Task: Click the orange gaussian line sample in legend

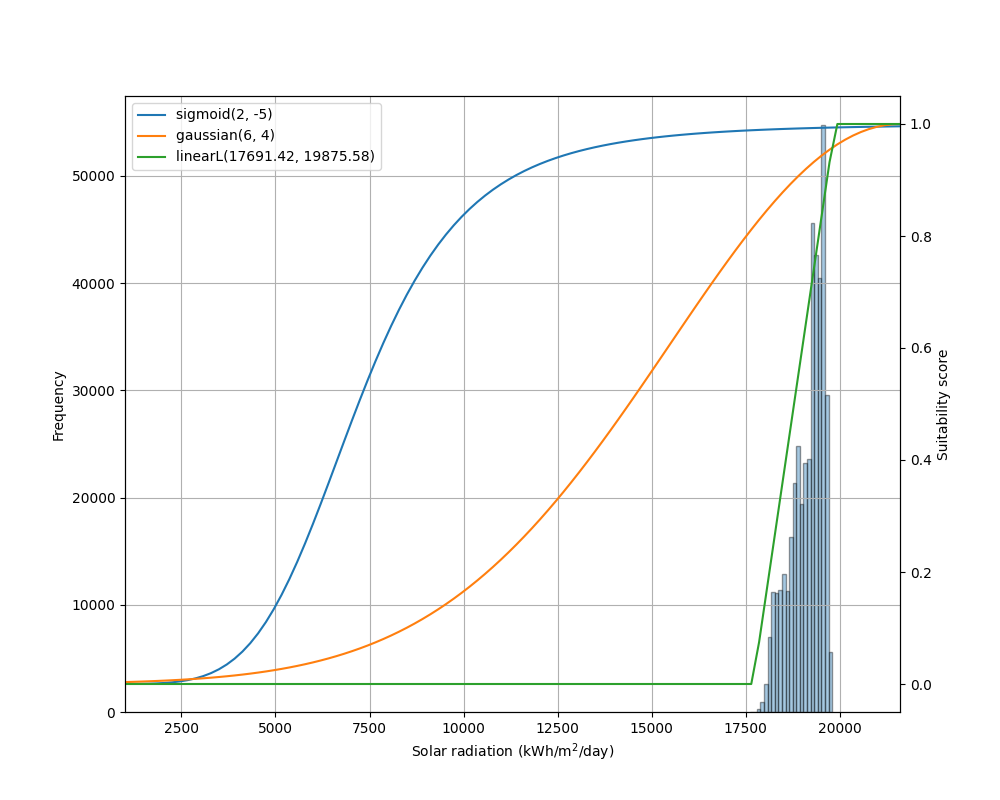Action: (153, 136)
